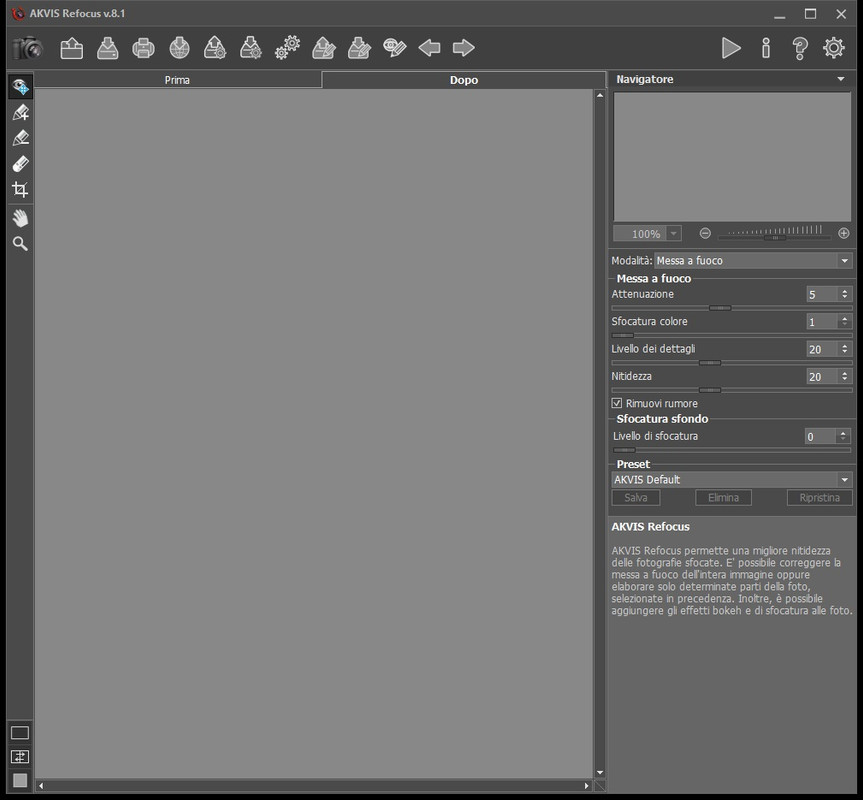The height and width of the screenshot is (800, 863).
Task: Click the Elimina preset button
Action: [723, 497]
